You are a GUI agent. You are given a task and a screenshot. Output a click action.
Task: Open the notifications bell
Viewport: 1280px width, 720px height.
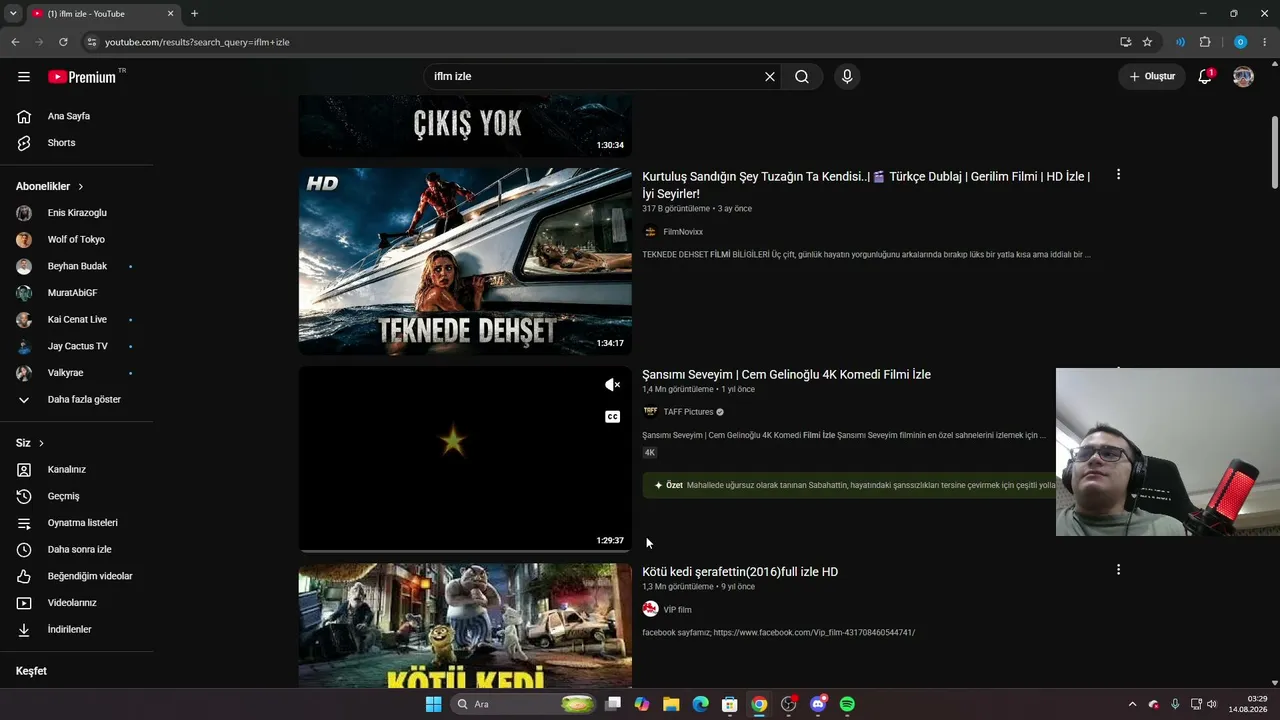1205,77
